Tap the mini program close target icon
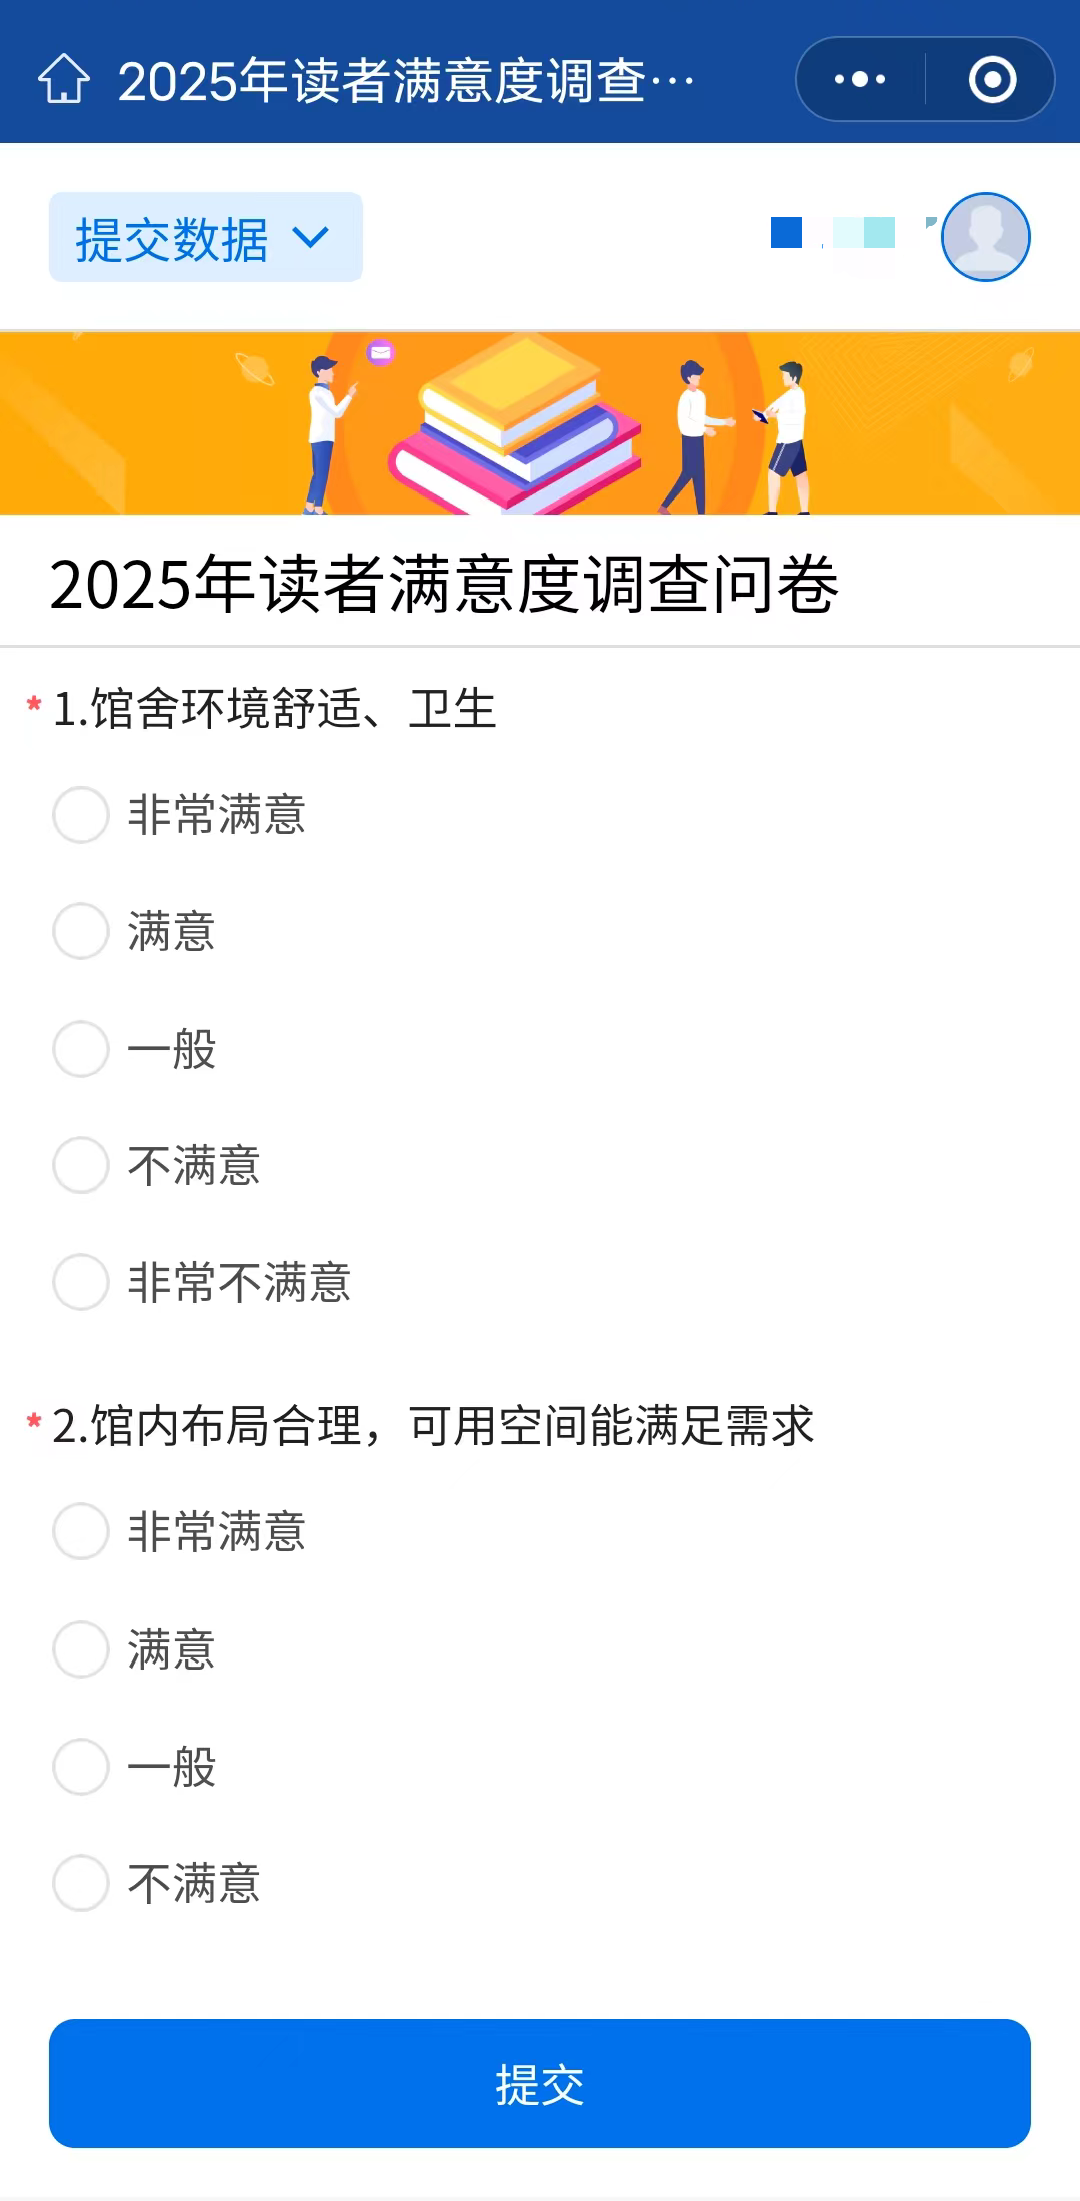 tap(992, 79)
